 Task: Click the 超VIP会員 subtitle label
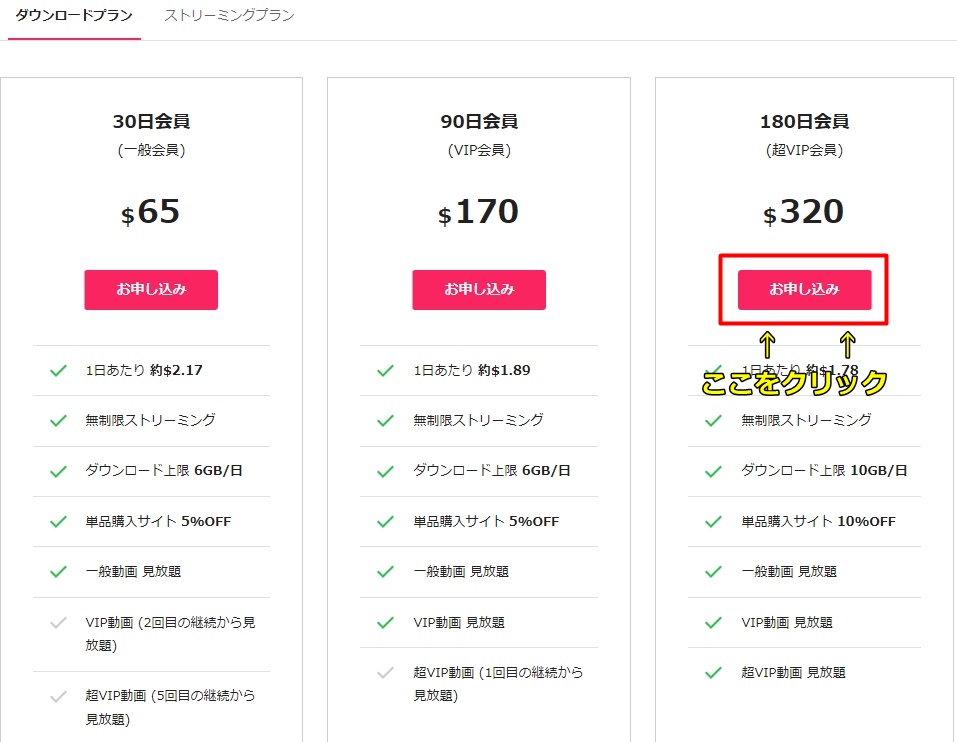click(x=804, y=151)
